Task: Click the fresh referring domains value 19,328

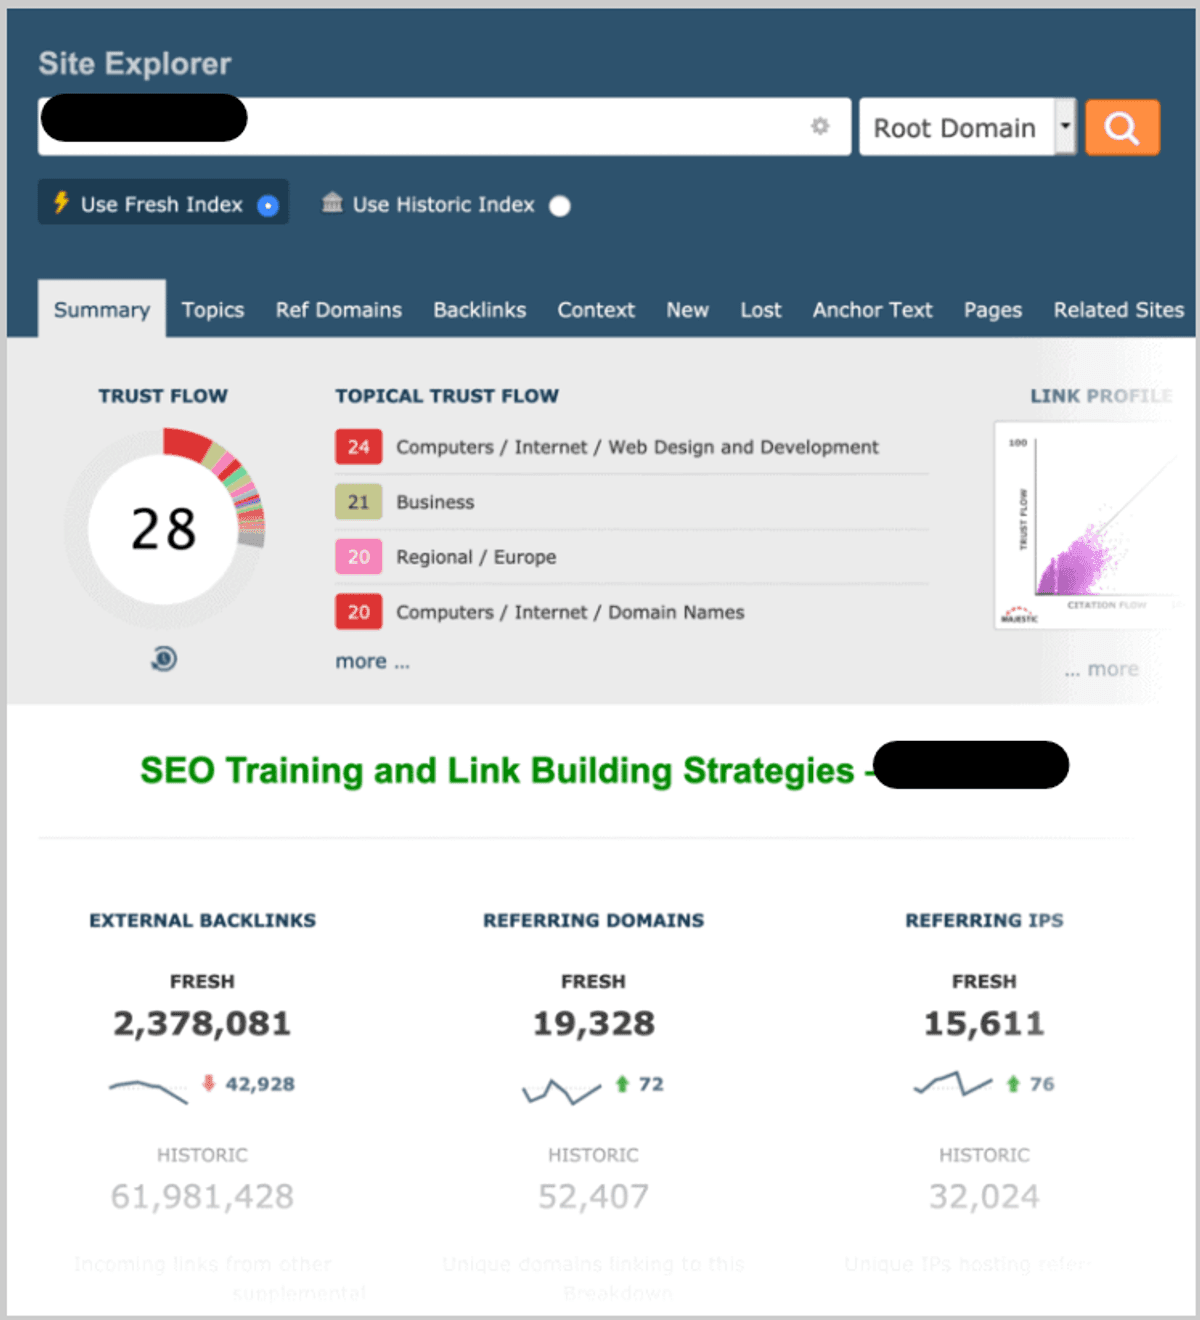Action: tap(594, 1023)
